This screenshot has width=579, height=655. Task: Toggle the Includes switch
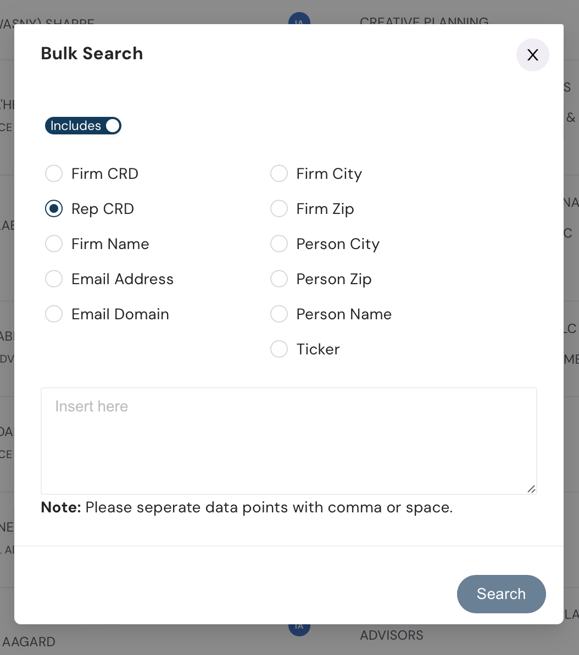(83, 126)
